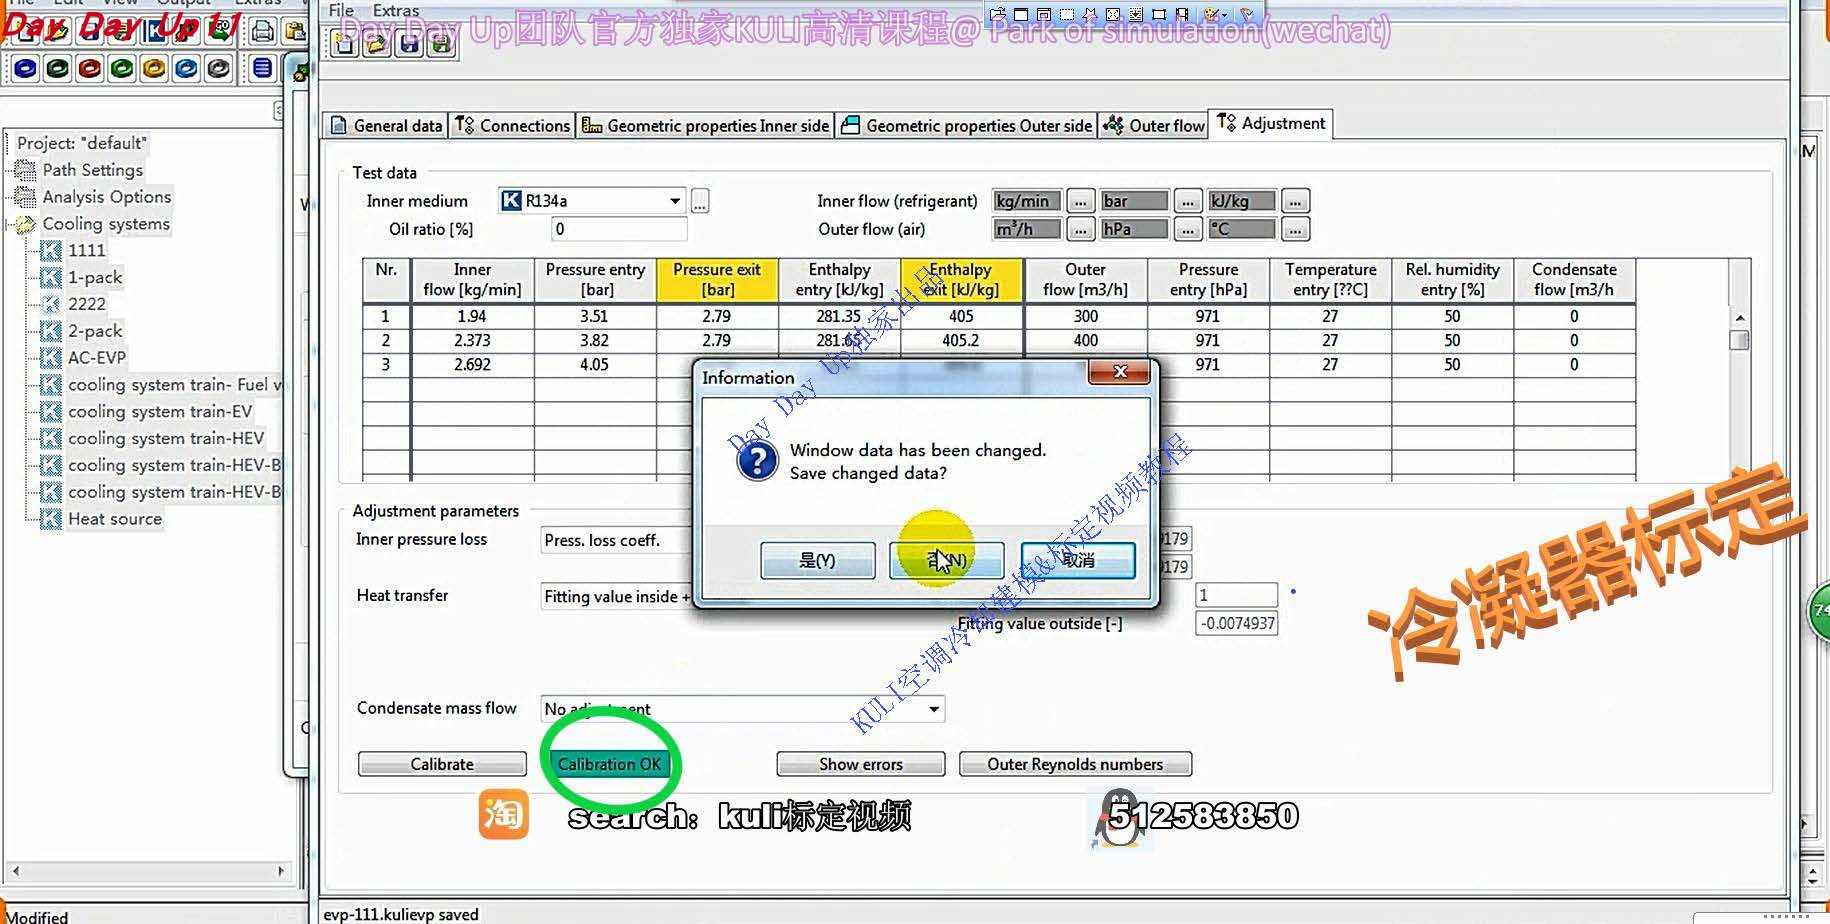This screenshot has height=924, width=1830.
Task: Open the Press. loss coeff. dropdown
Action: click(x=615, y=540)
